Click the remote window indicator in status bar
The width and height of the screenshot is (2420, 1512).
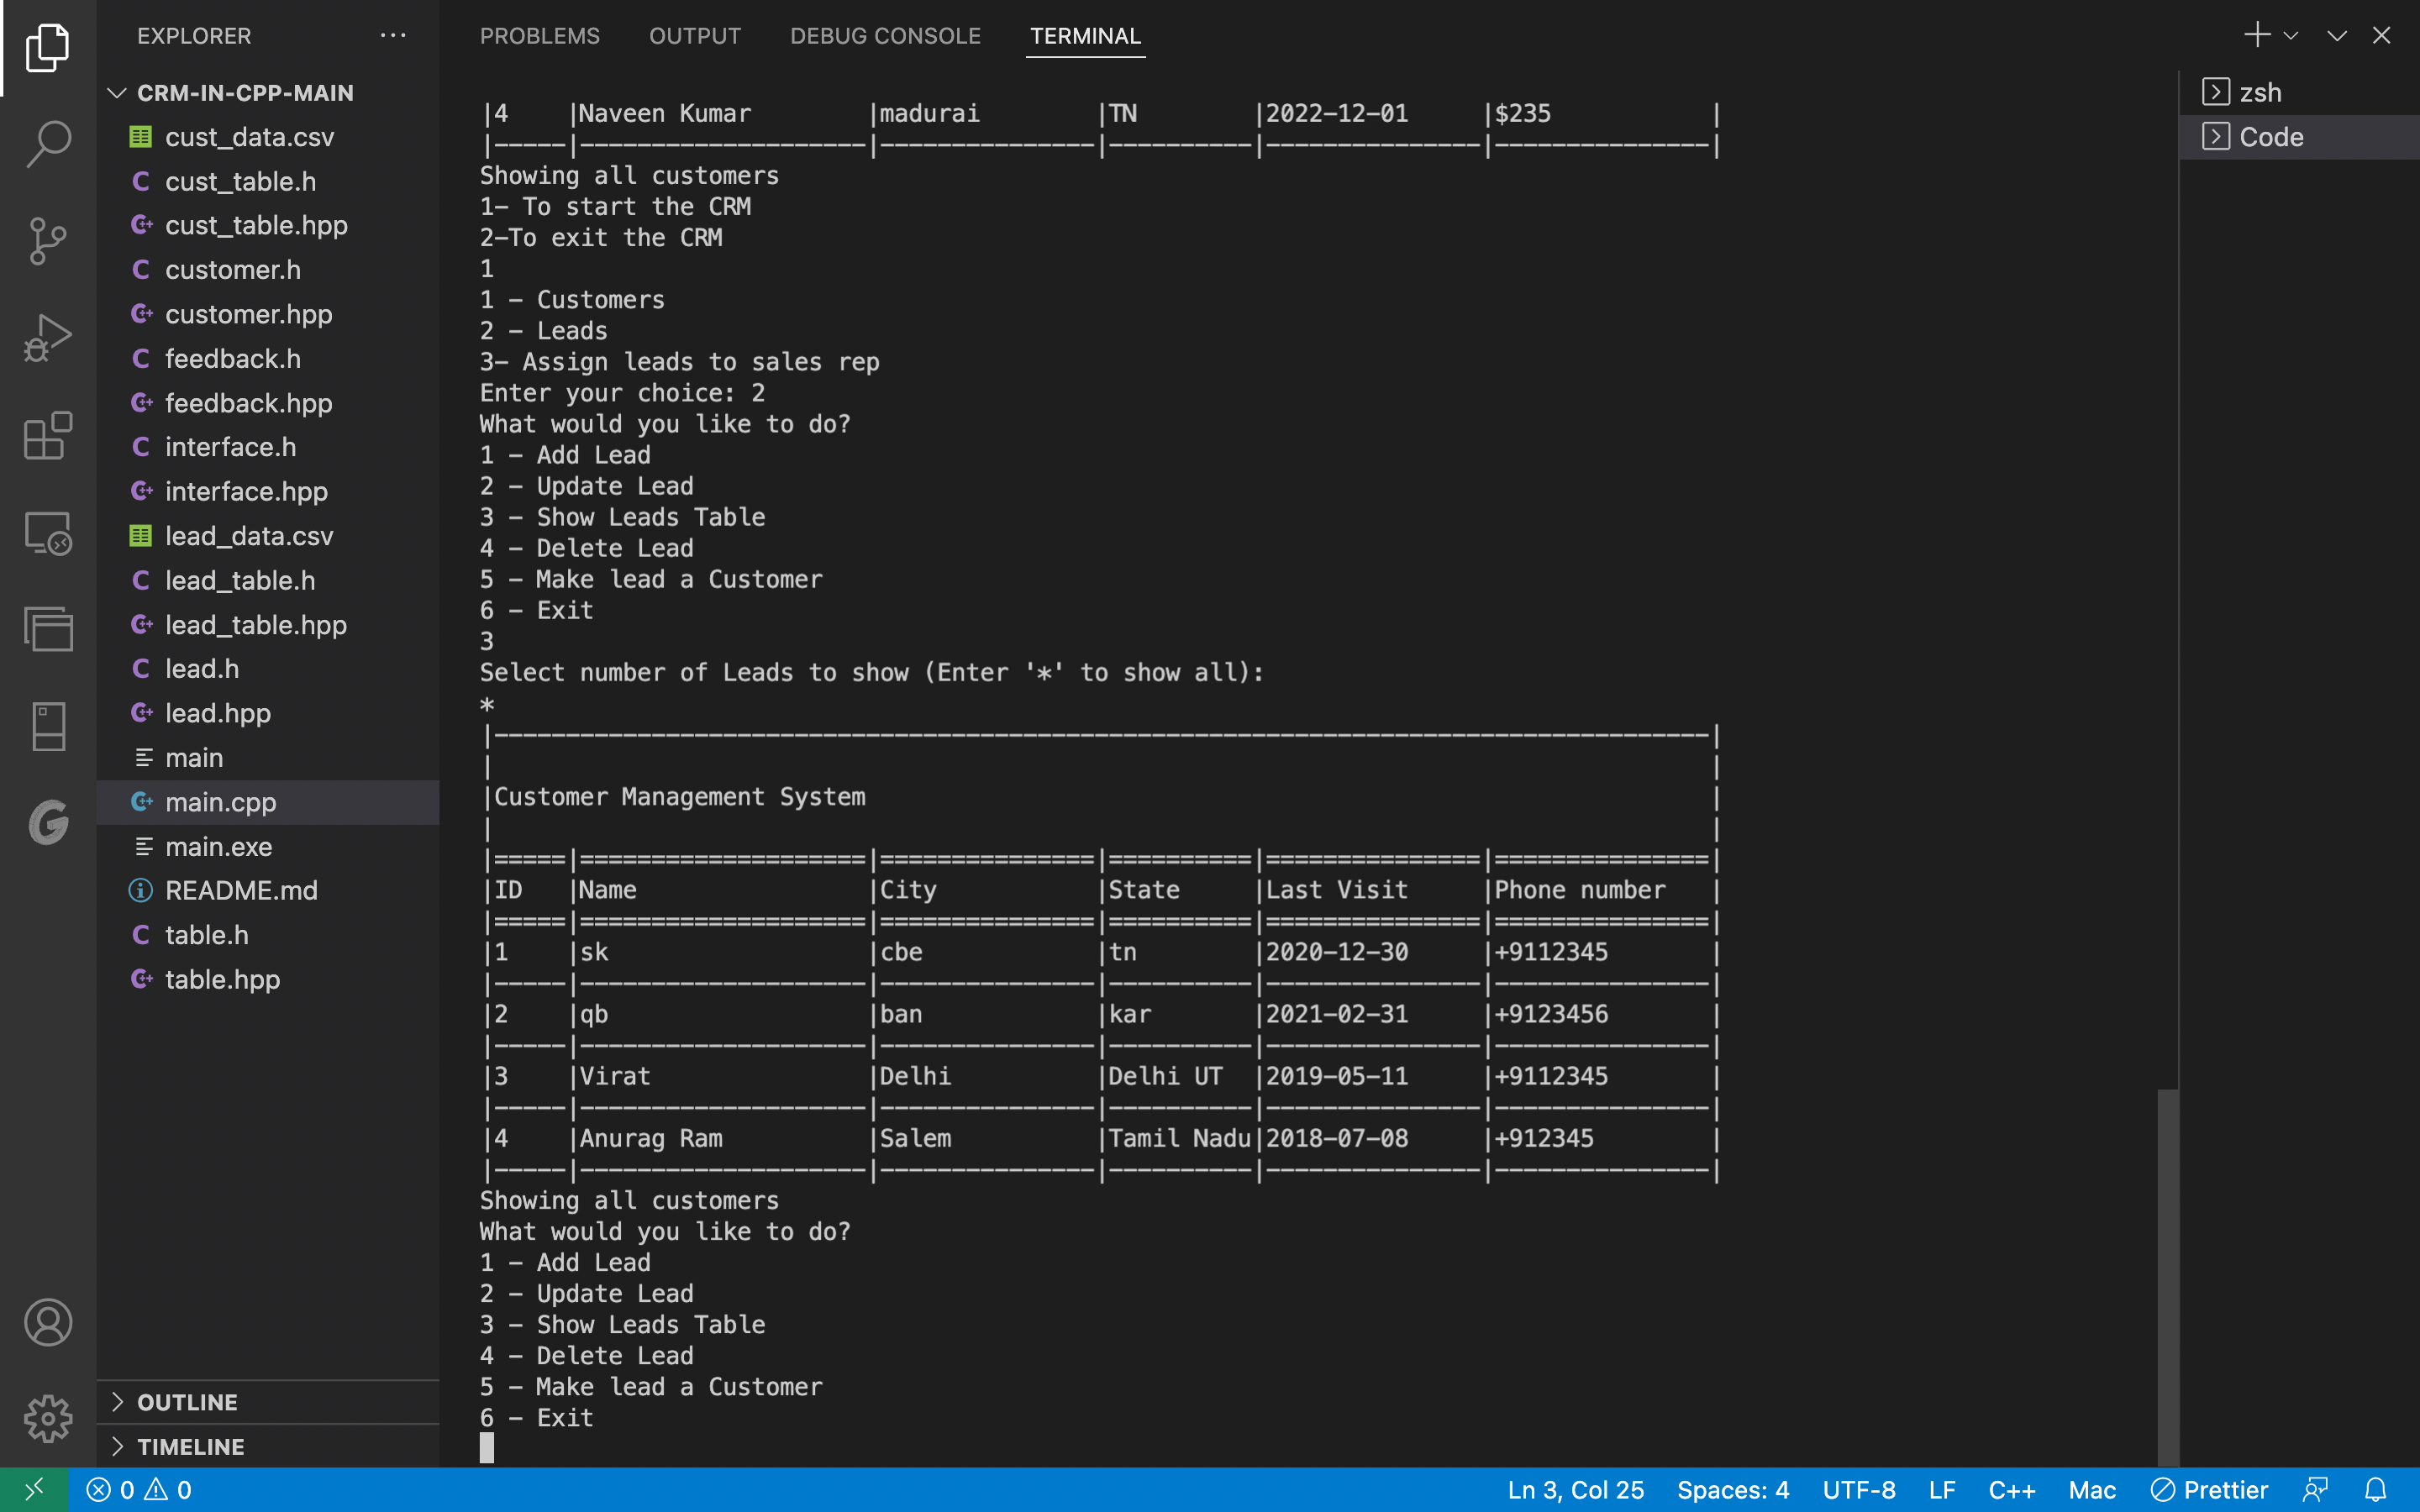(x=34, y=1490)
